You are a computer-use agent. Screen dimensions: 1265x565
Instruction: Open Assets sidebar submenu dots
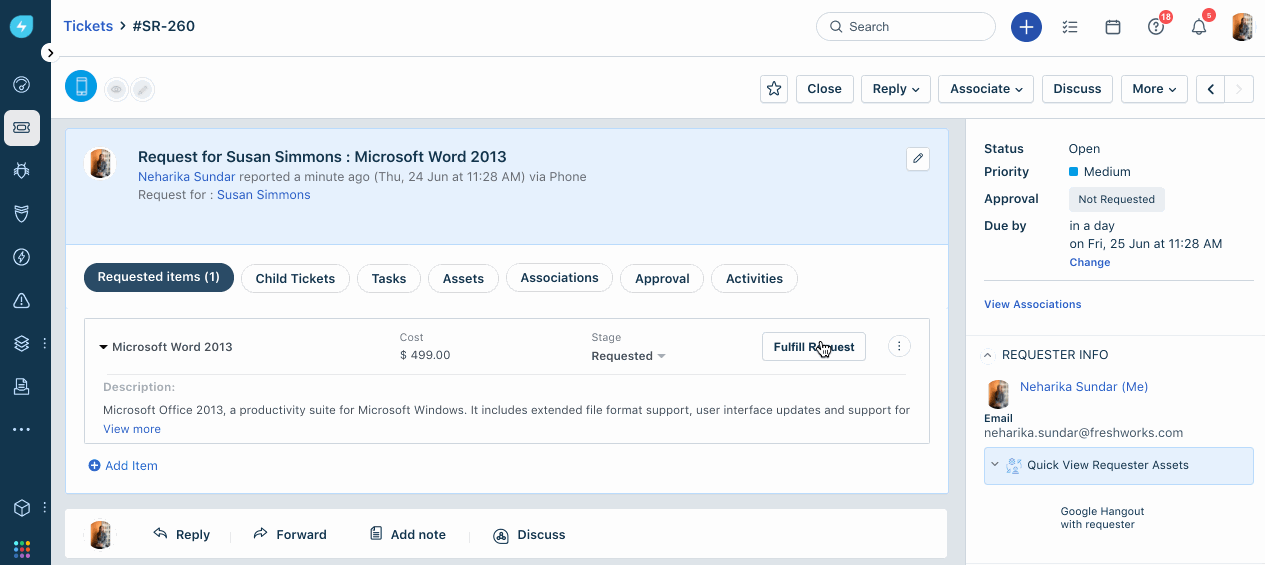[x=44, y=343]
